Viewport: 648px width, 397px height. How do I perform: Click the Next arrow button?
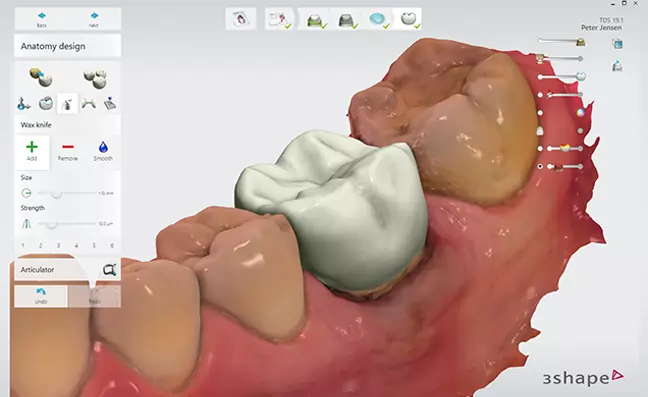[x=94, y=19]
